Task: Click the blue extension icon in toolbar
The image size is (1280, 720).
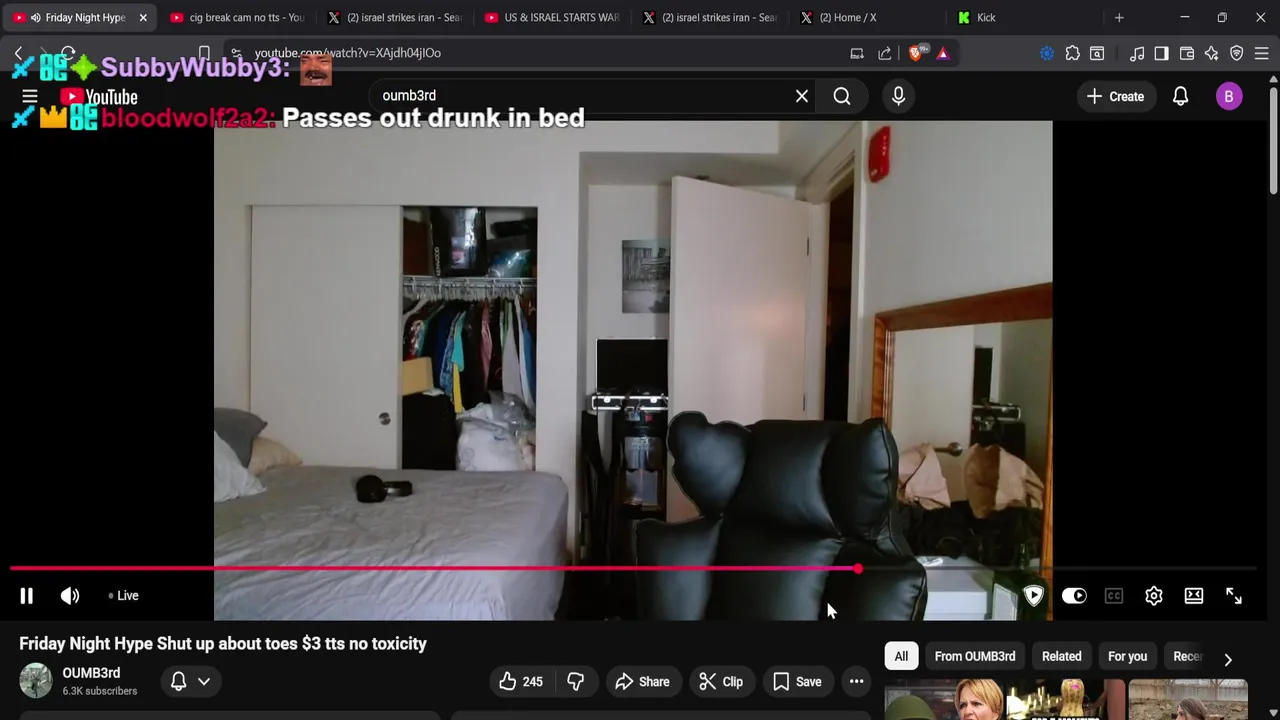Action: click(1047, 53)
